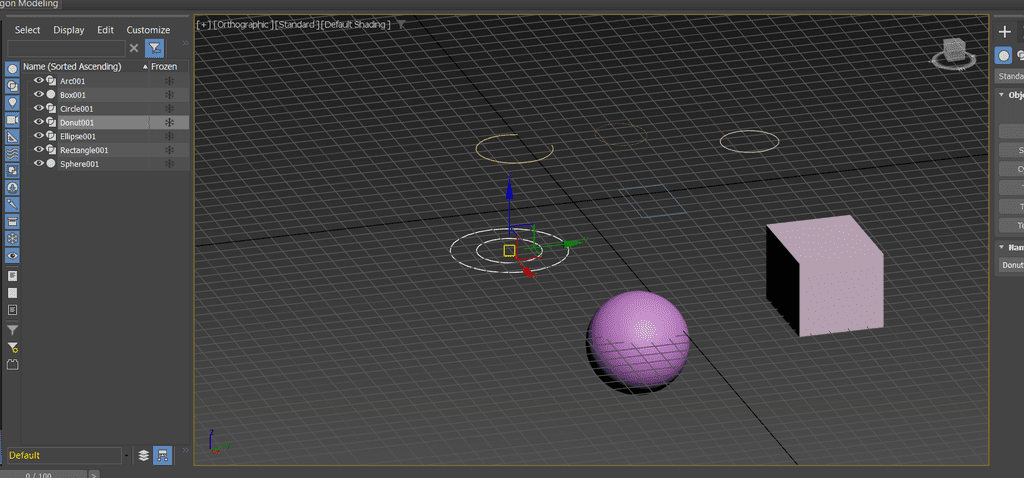
Task: Click the Scene Explorer search field
Action: (66, 48)
